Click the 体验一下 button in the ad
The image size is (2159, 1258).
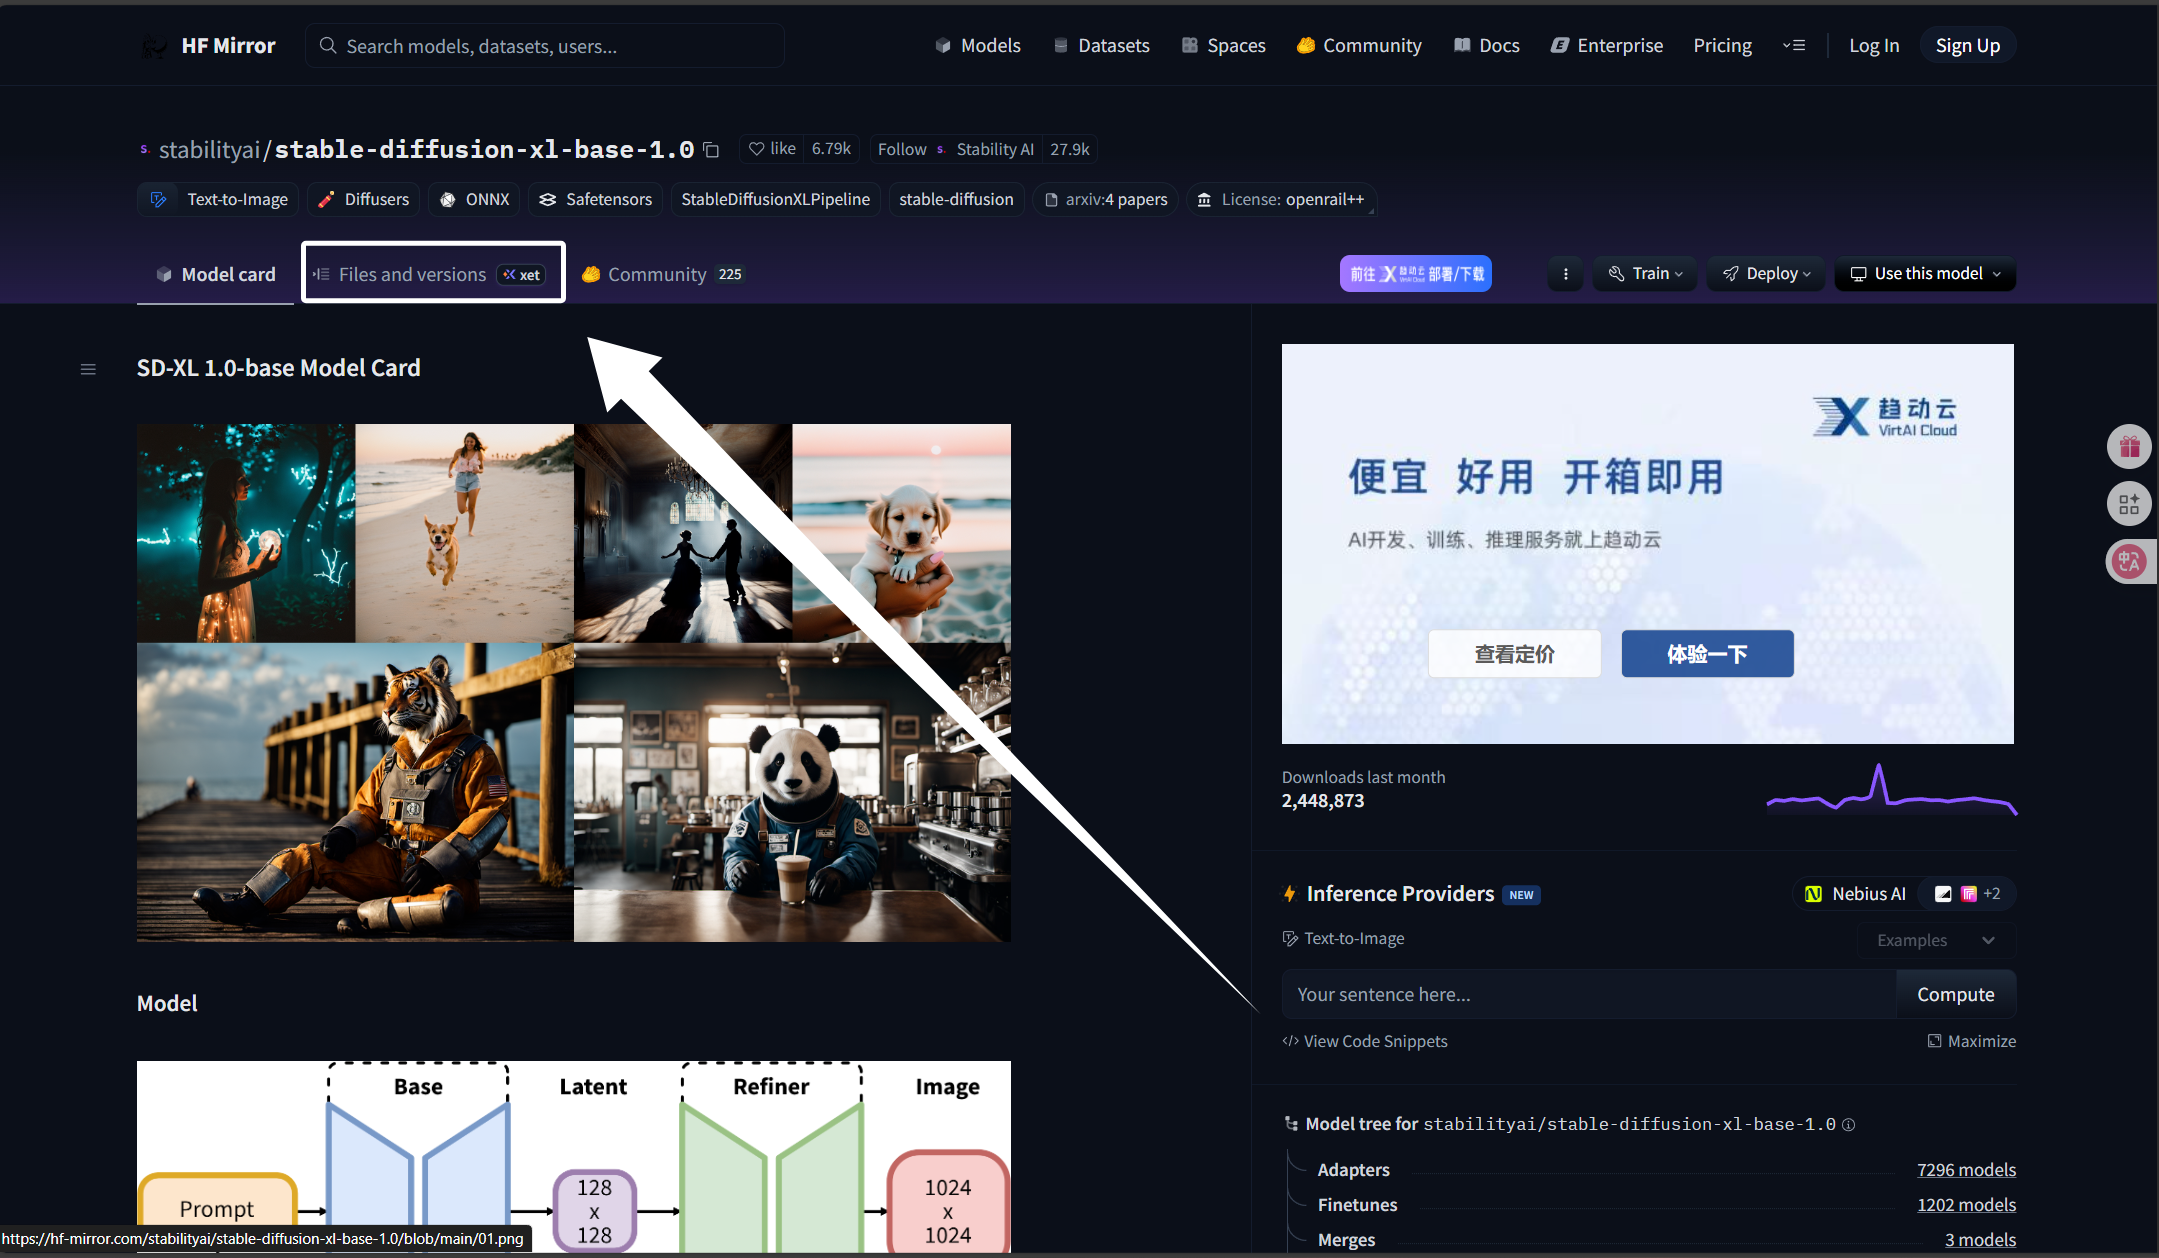click(x=1707, y=654)
